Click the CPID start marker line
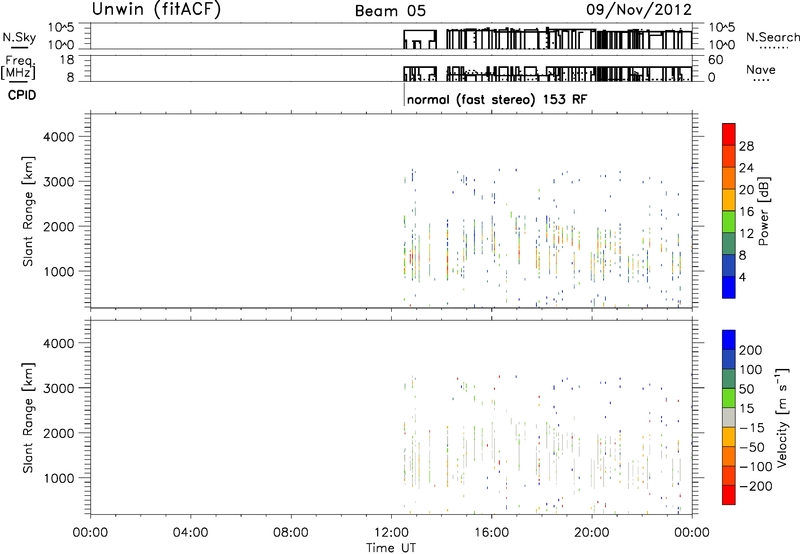The width and height of the screenshot is (800, 554). coord(404,95)
